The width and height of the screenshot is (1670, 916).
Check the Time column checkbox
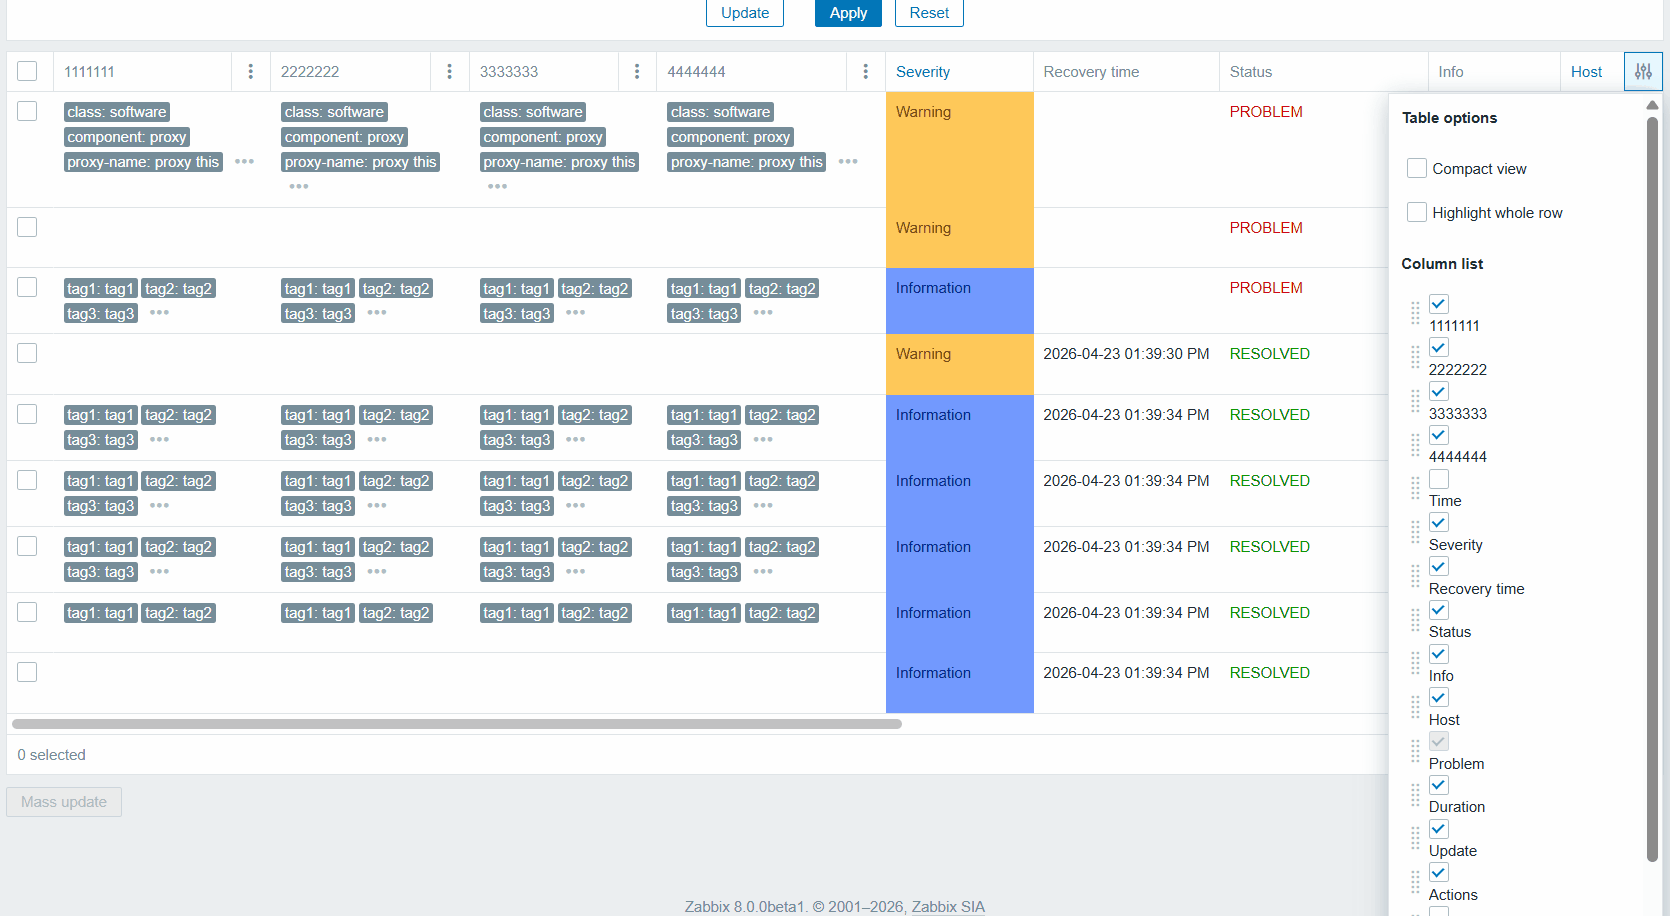(x=1438, y=479)
